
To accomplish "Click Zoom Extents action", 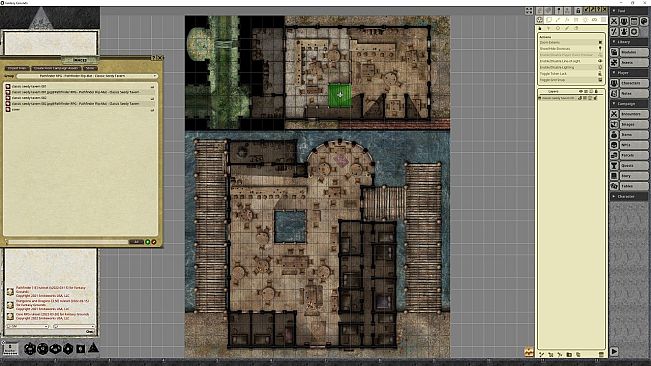I will click(x=570, y=42).
